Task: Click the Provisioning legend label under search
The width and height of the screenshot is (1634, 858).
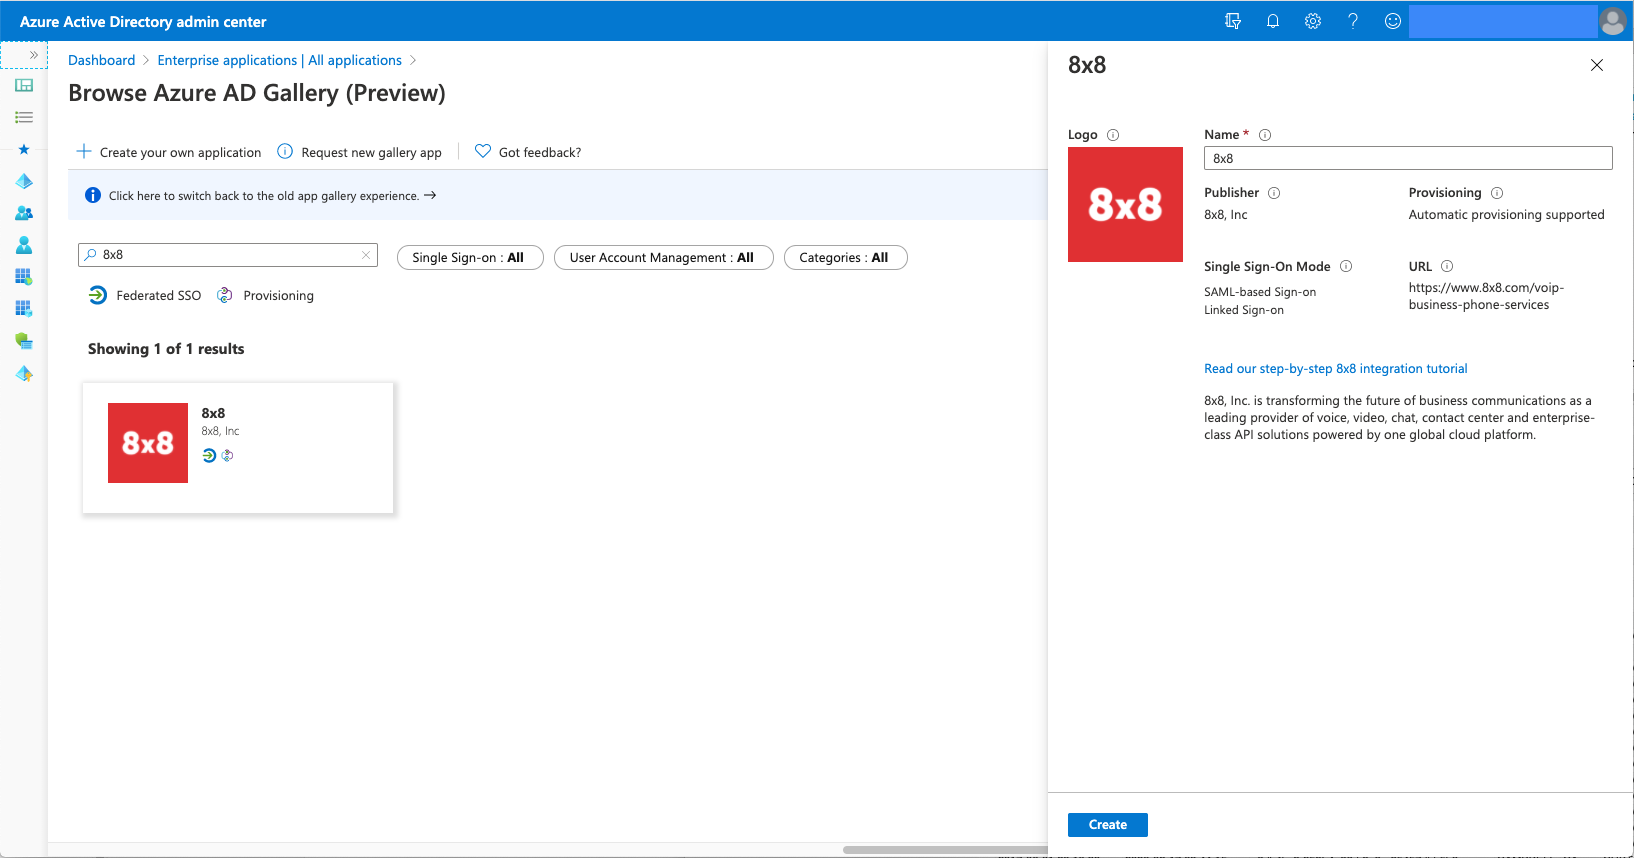Action: coord(278,296)
